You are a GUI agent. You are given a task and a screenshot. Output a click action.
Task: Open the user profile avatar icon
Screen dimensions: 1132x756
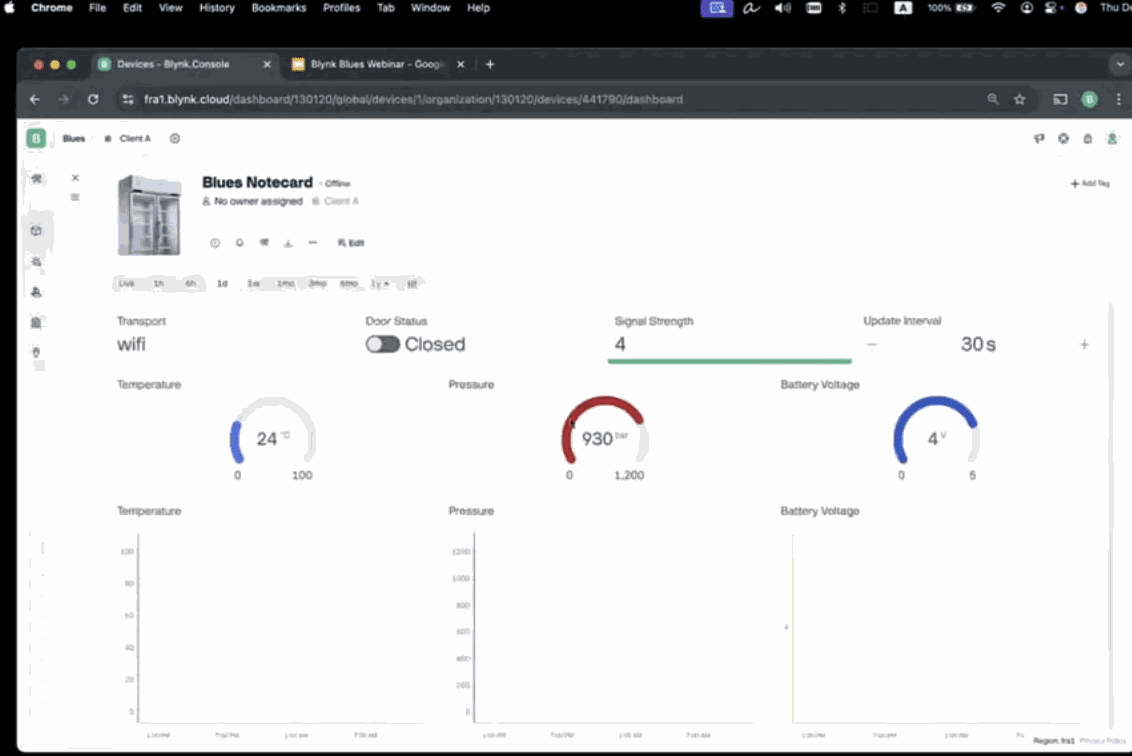click(x=1113, y=139)
